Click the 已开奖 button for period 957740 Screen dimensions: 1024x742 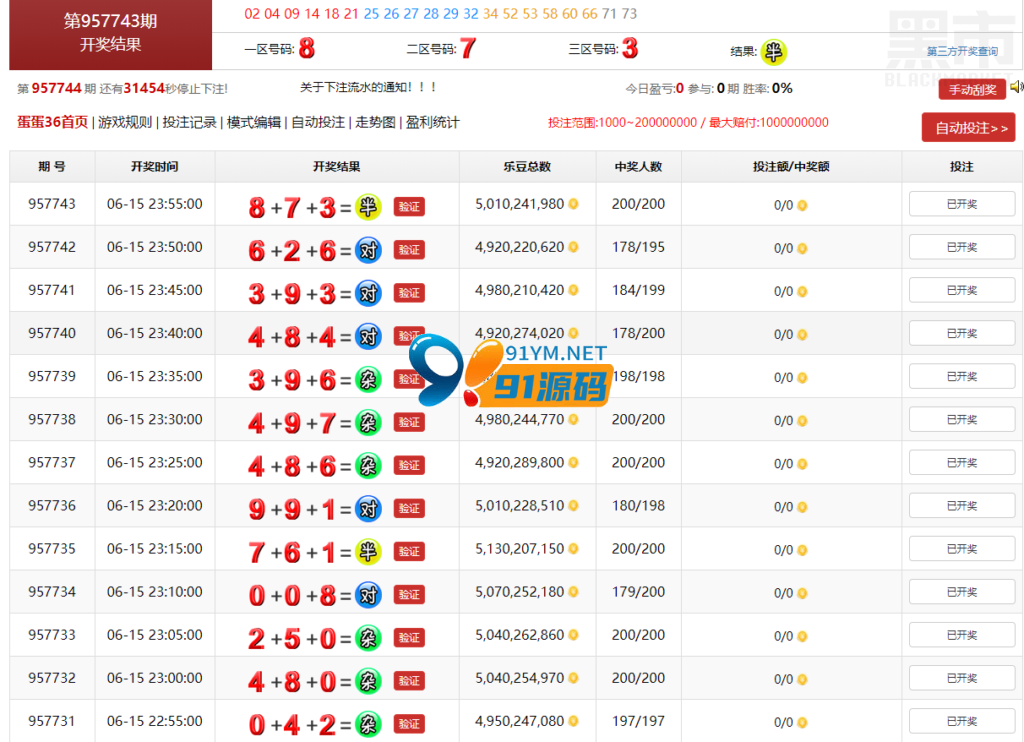962,333
